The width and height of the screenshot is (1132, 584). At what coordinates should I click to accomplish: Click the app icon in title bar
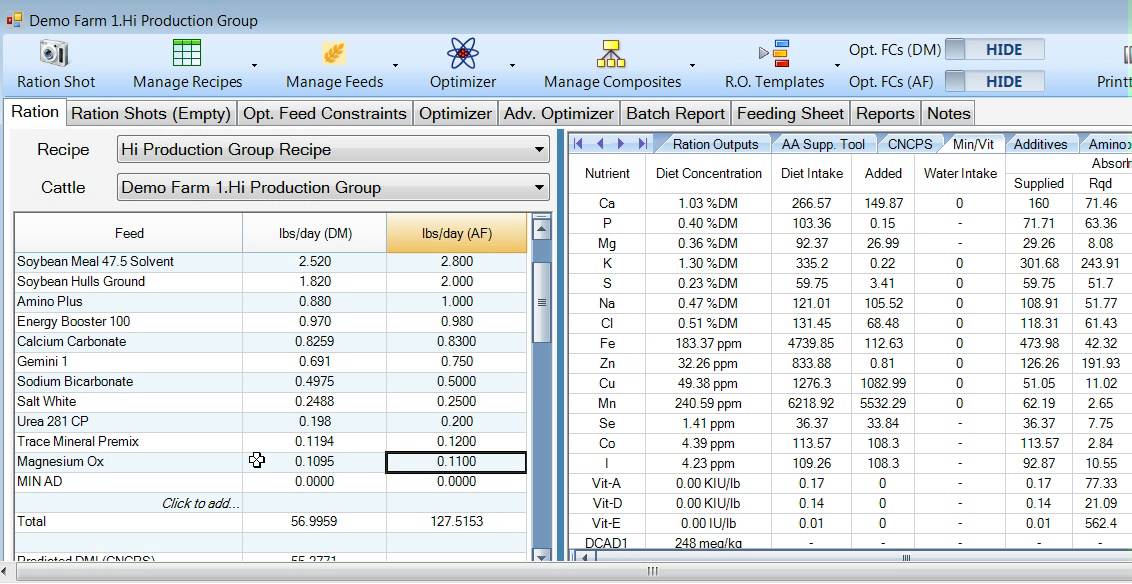tap(14, 20)
